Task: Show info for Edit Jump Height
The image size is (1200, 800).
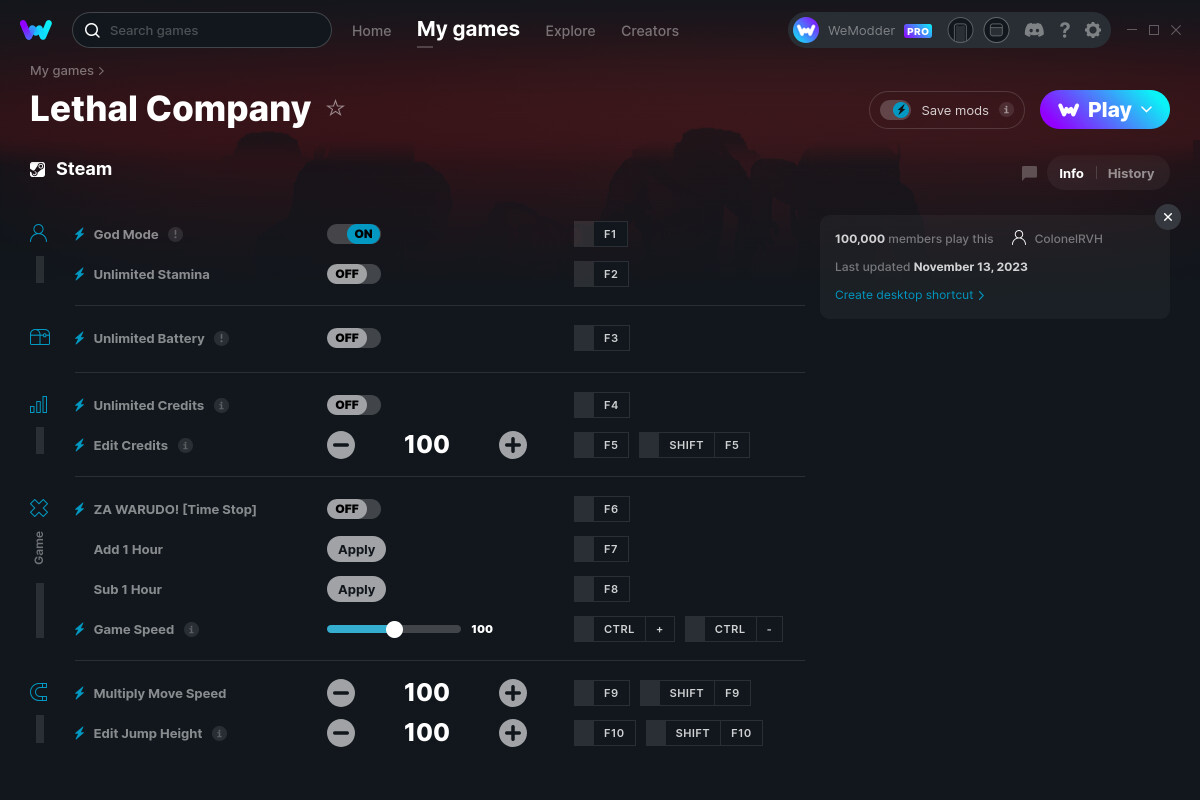Action: tap(220, 733)
